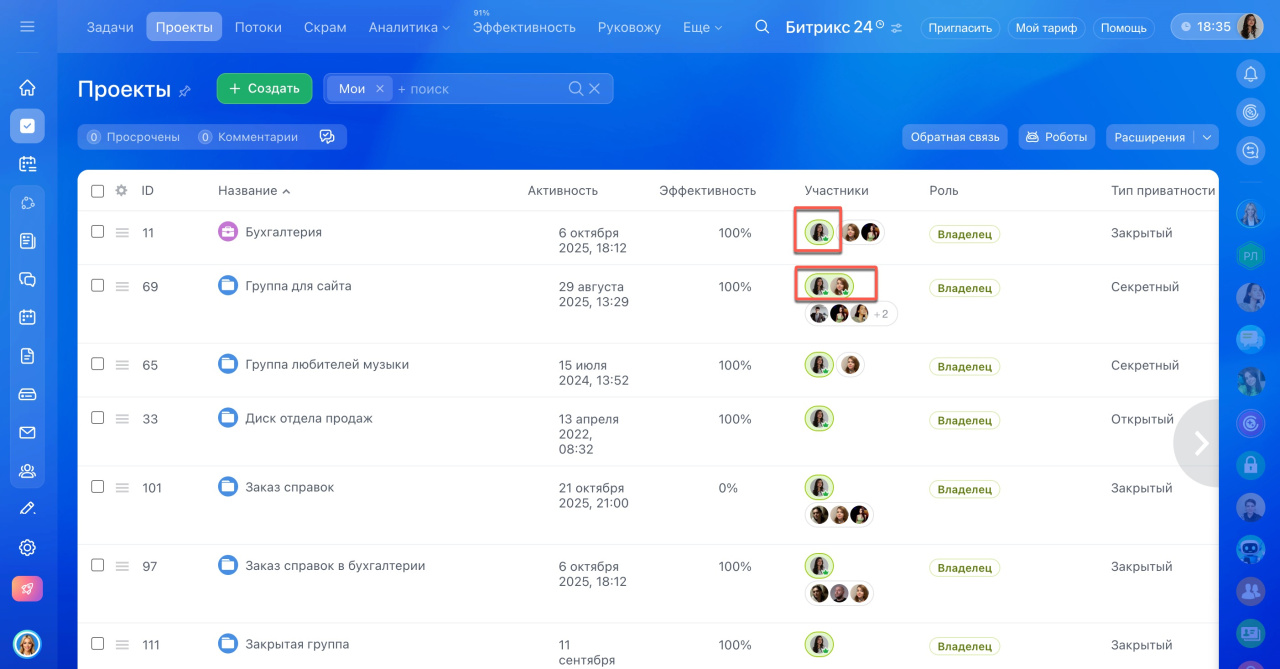Open the hamburger menu icon
Image resolution: width=1280 pixels, height=669 pixels.
[x=27, y=27]
